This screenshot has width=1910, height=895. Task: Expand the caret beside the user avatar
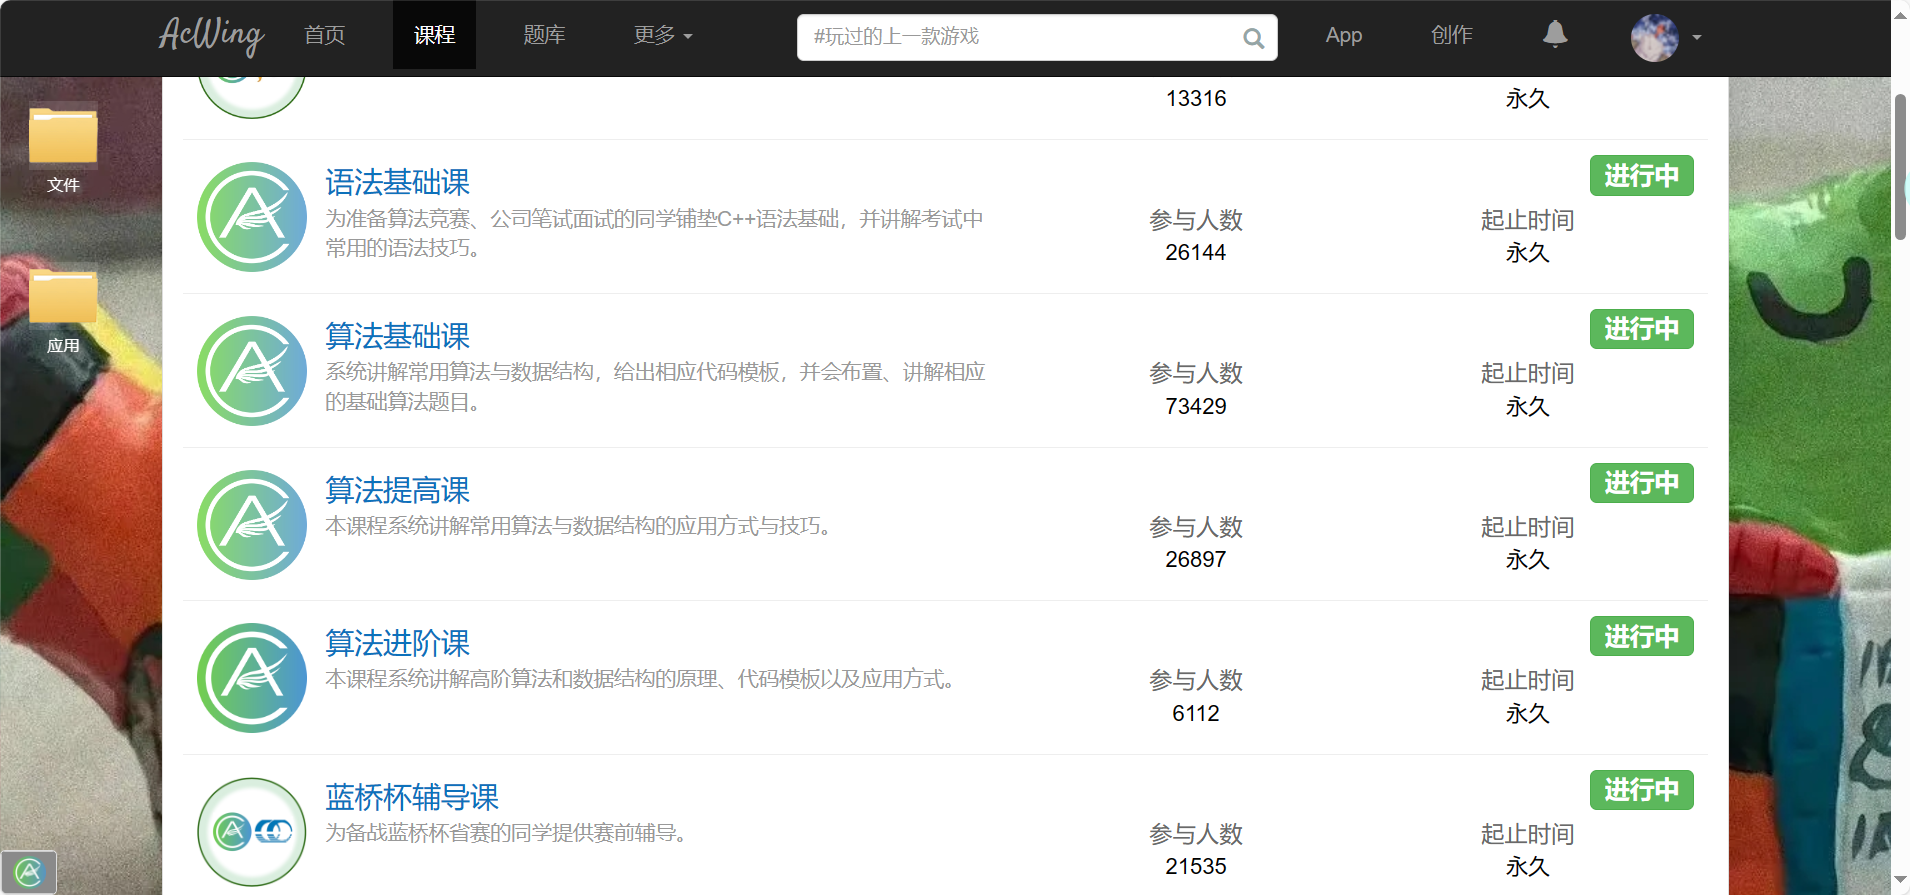click(1697, 37)
